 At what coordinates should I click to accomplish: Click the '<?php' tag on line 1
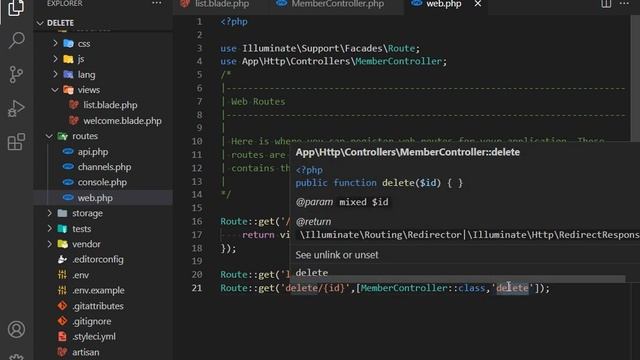click(234, 22)
